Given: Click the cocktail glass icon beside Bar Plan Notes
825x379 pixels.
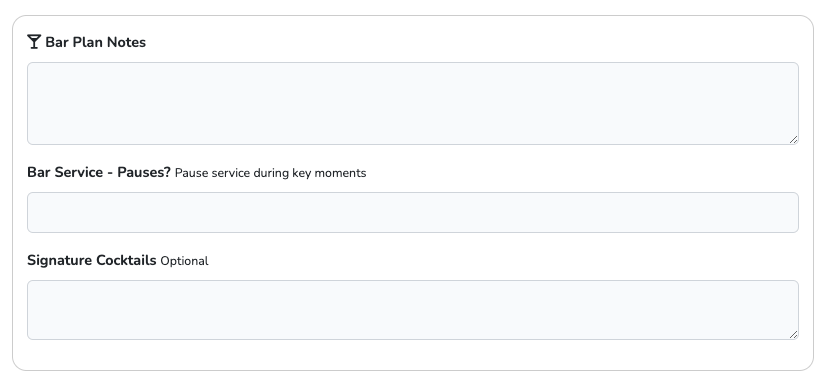Looking at the screenshot, I should [x=34, y=42].
